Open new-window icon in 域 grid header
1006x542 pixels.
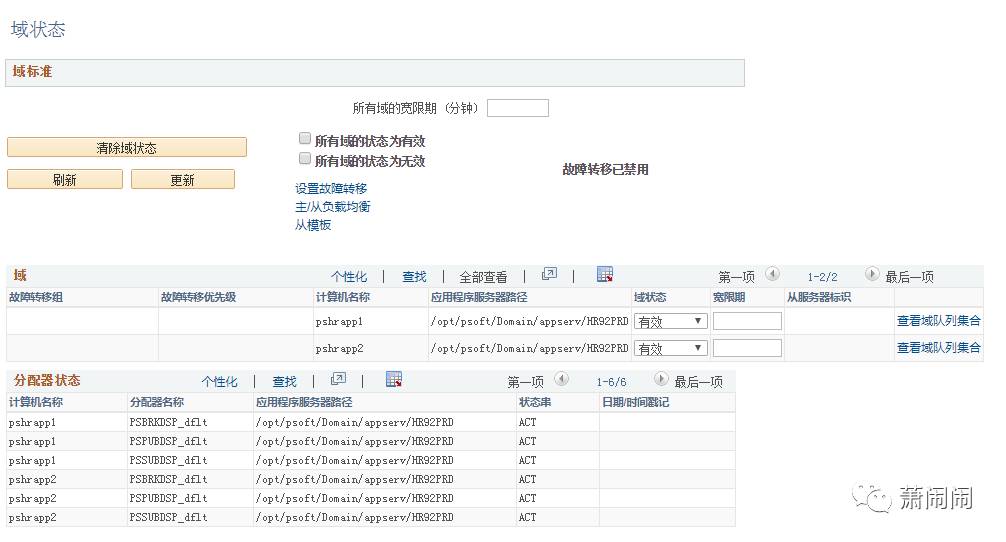pyautogui.click(x=549, y=275)
